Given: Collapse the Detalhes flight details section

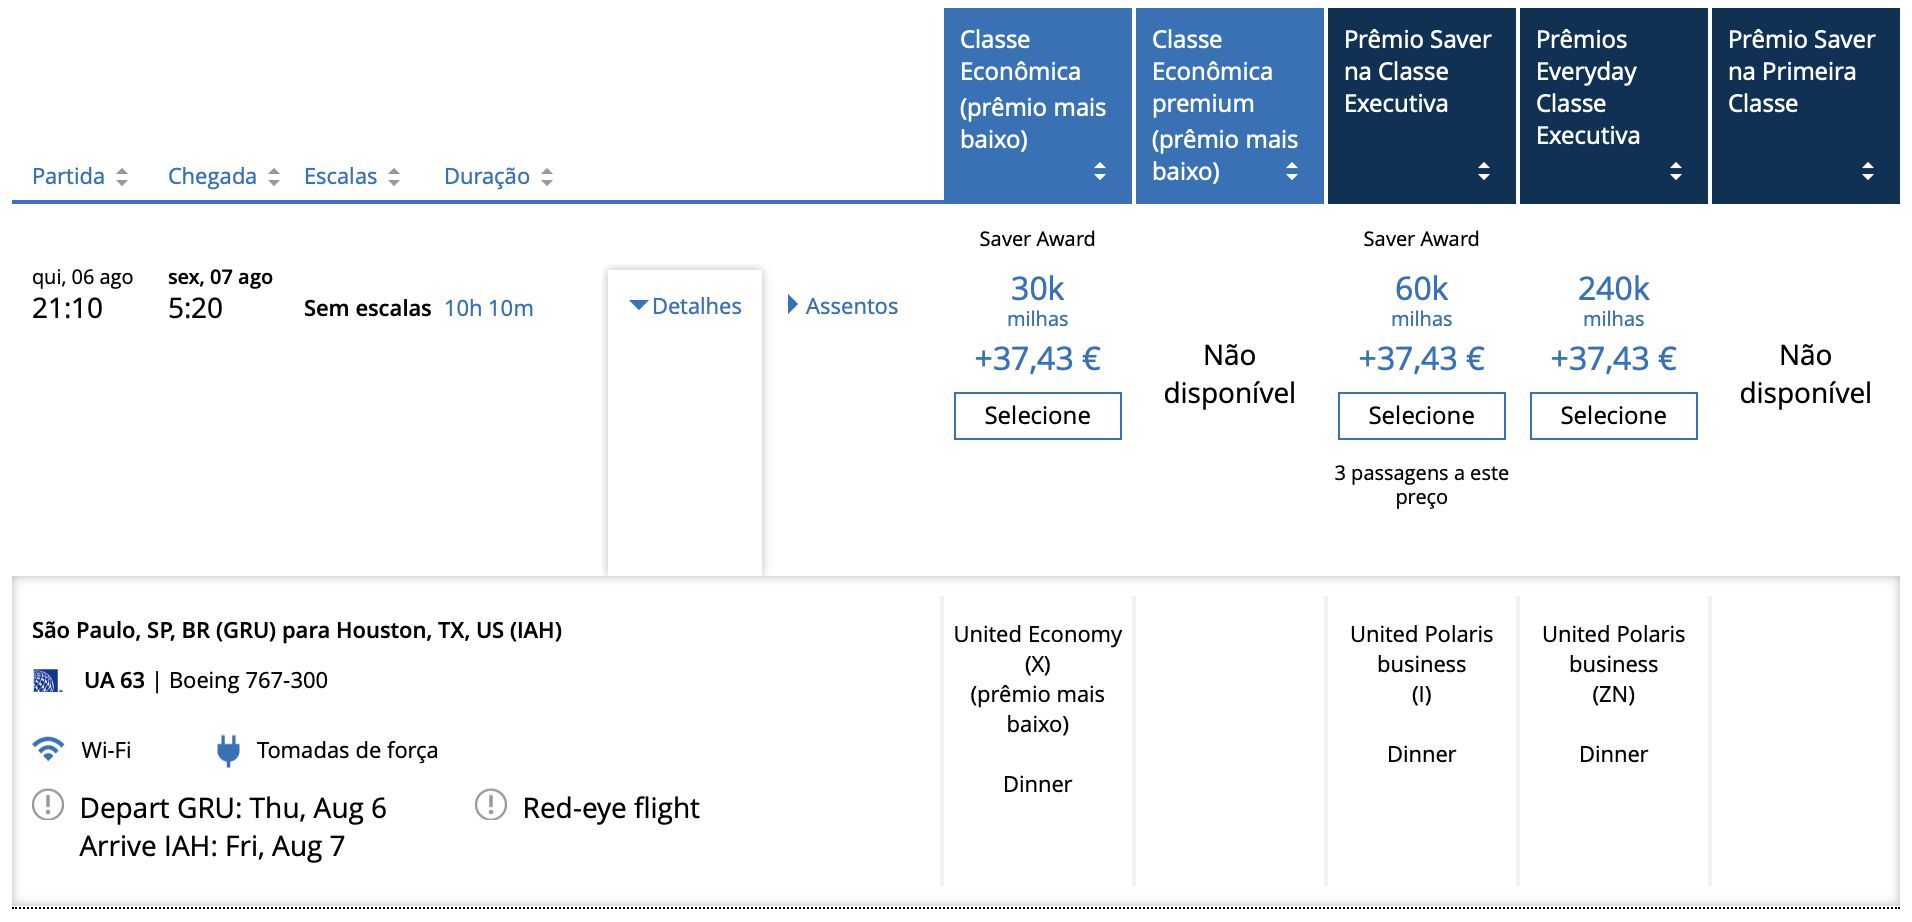Looking at the screenshot, I should click(685, 306).
